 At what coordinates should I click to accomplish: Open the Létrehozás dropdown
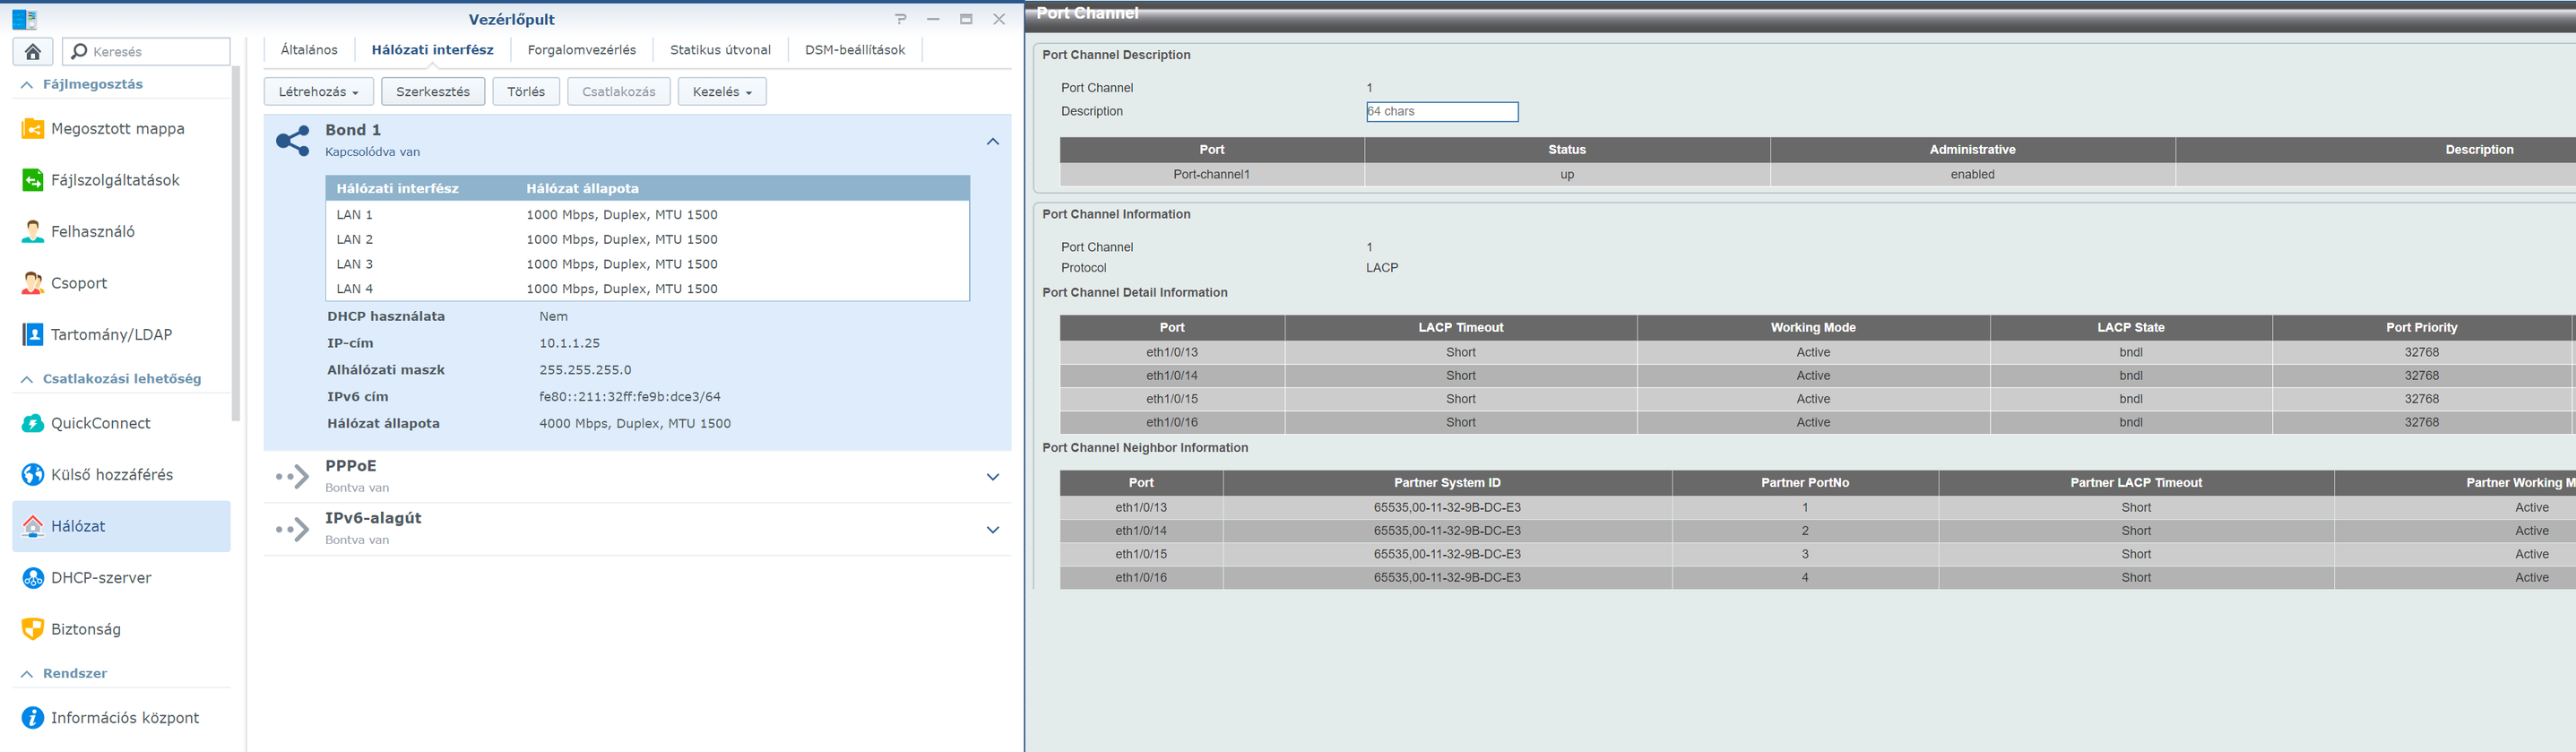pos(319,92)
